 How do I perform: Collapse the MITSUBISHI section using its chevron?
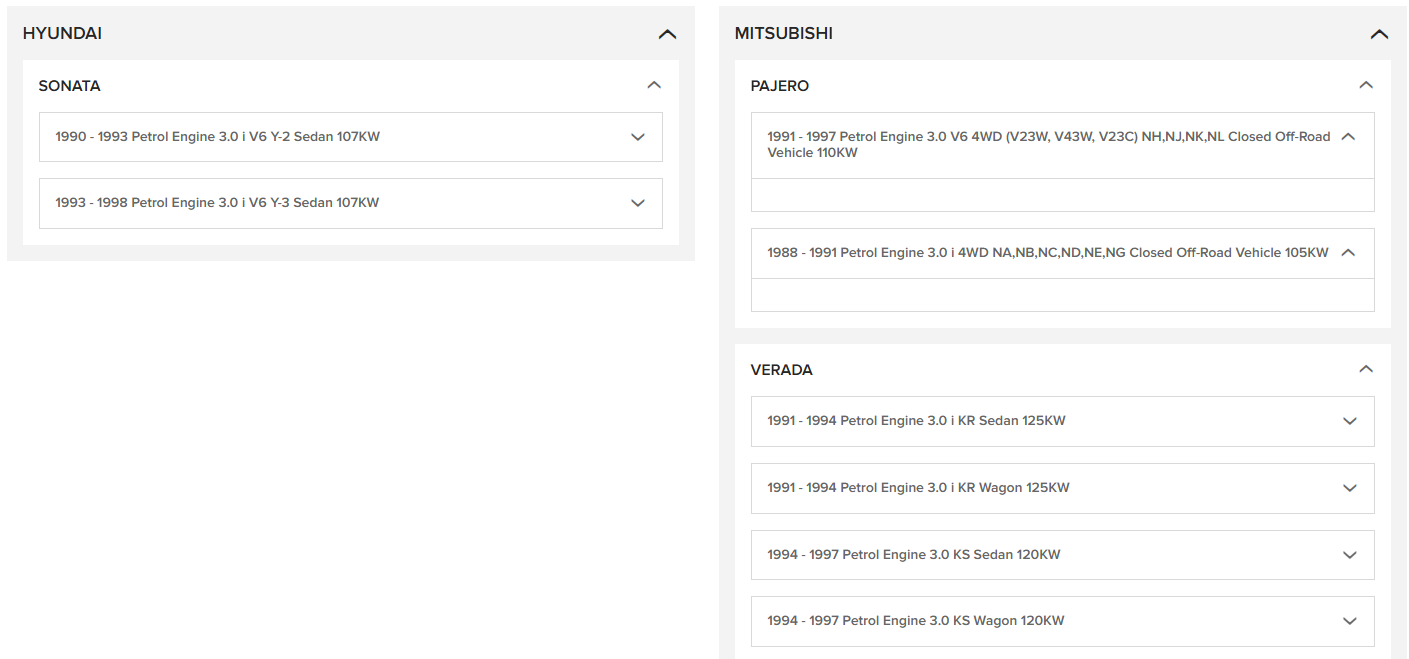(1379, 34)
